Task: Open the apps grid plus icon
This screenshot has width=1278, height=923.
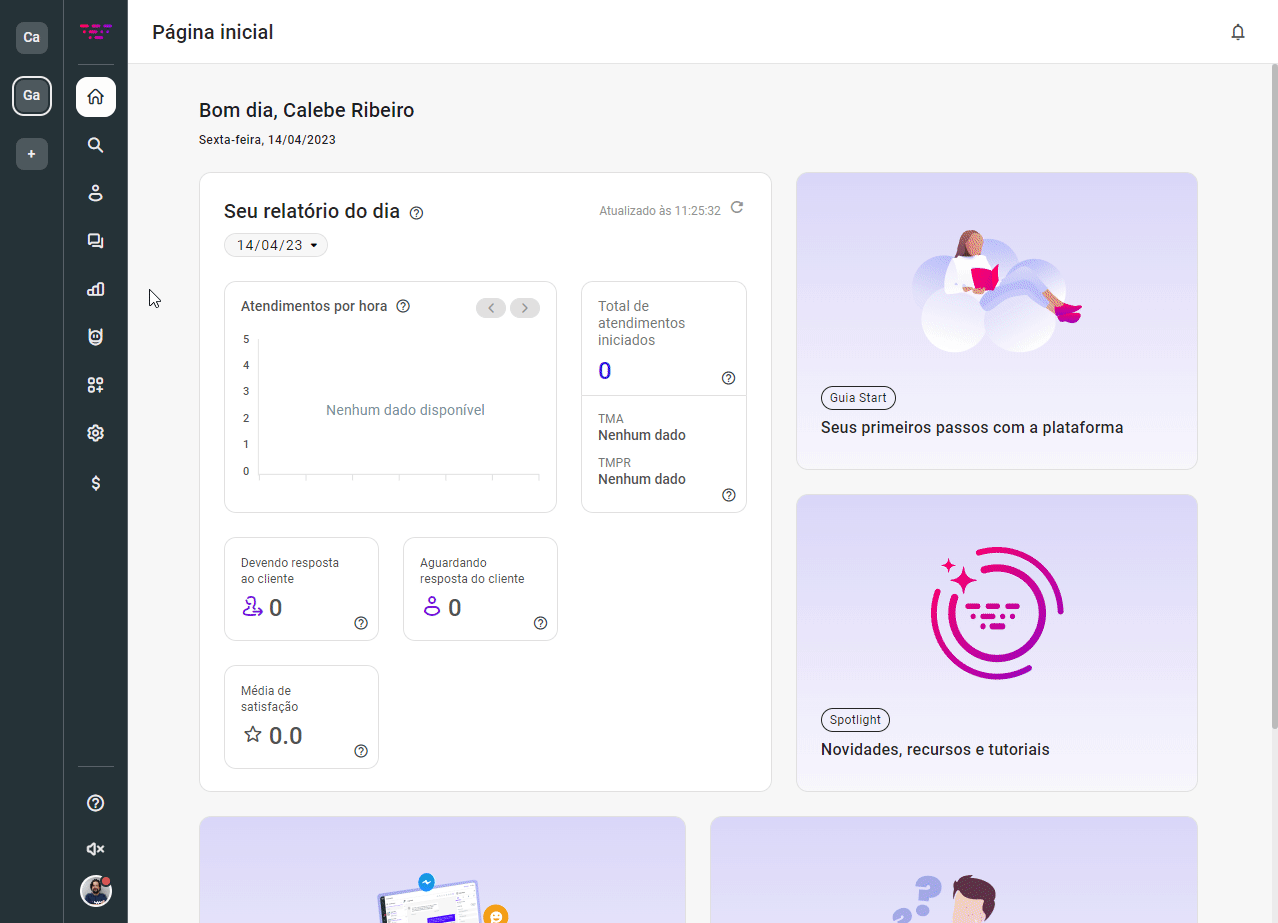Action: click(96, 385)
